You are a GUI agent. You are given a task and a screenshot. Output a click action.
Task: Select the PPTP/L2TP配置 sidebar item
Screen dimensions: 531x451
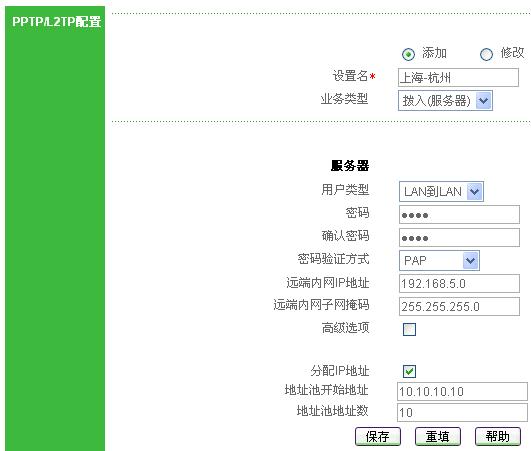(x=56, y=22)
